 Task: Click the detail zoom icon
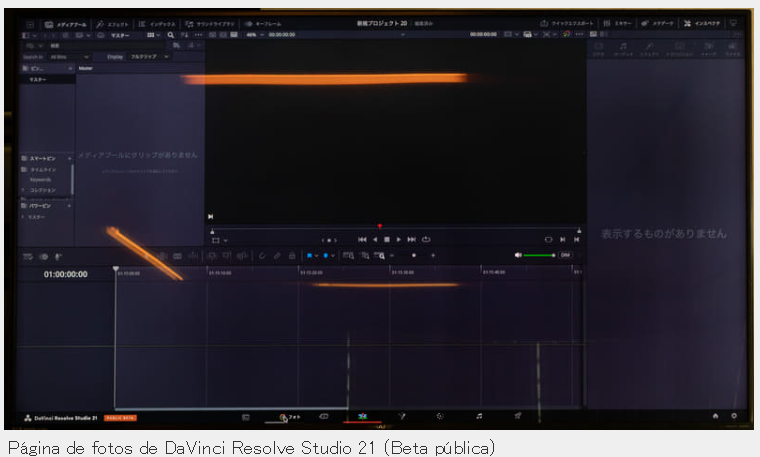(365, 255)
